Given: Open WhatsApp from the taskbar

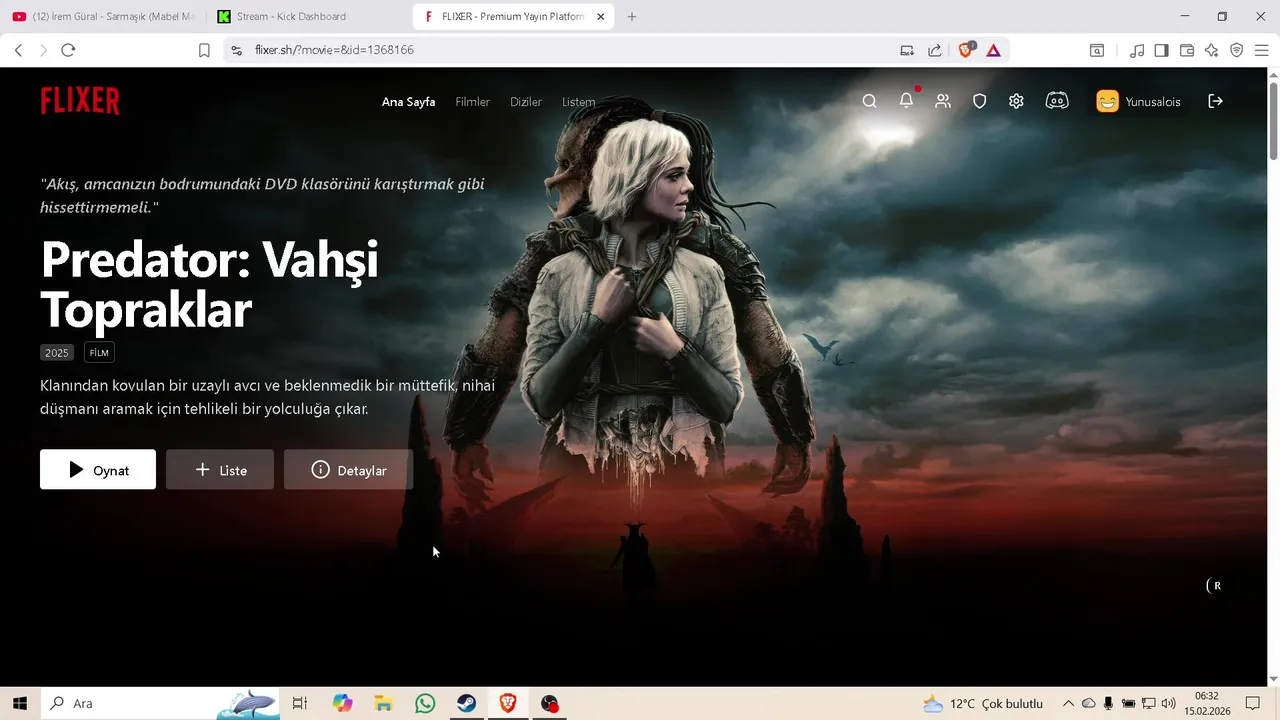Looking at the screenshot, I should [425, 703].
